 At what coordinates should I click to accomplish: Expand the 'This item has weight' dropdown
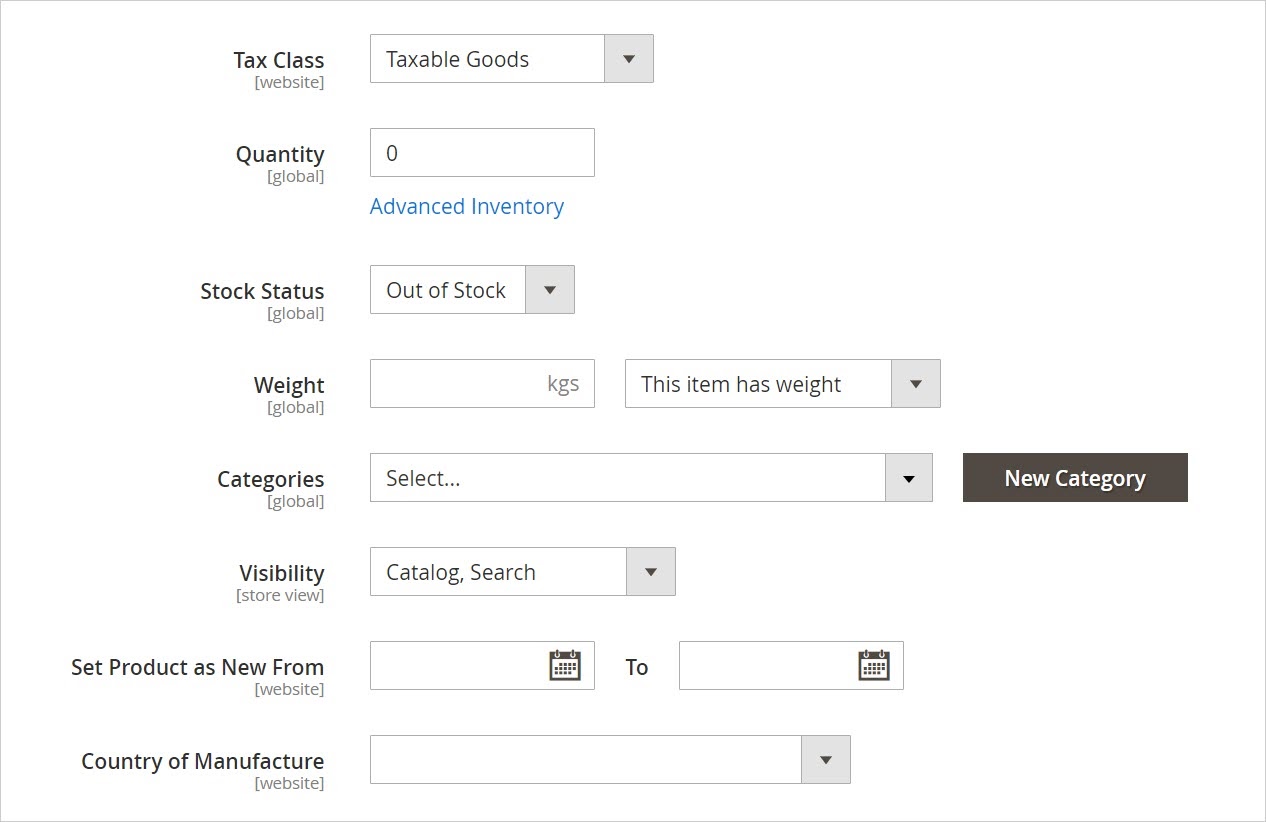coord(915,384)
